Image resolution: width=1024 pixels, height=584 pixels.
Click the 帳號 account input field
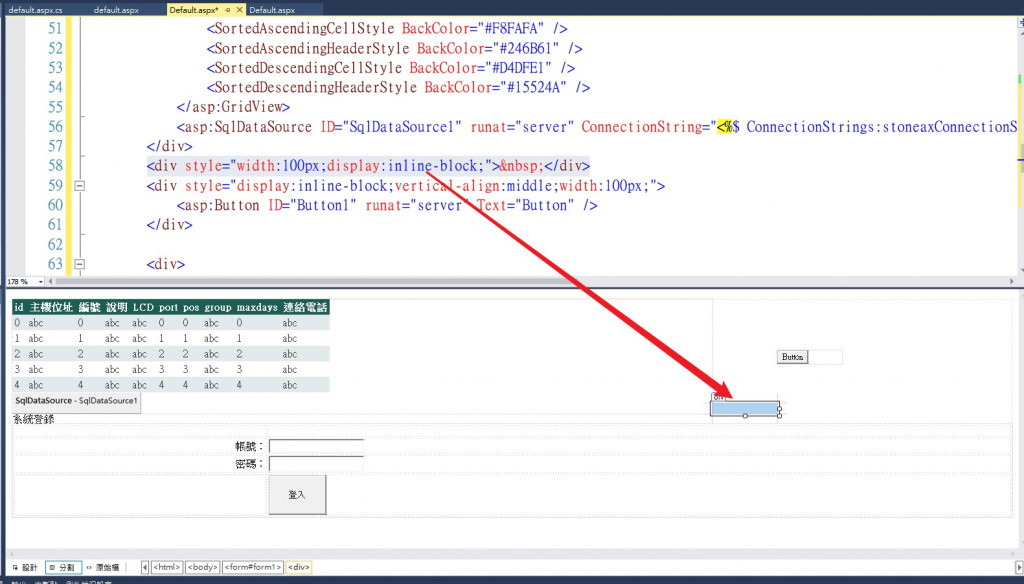click(316, 446)
